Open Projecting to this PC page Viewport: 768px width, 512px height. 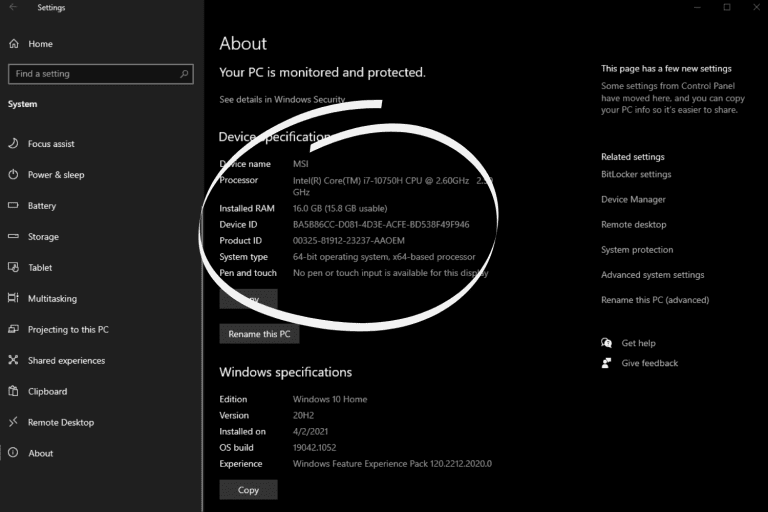coord(68,330)
